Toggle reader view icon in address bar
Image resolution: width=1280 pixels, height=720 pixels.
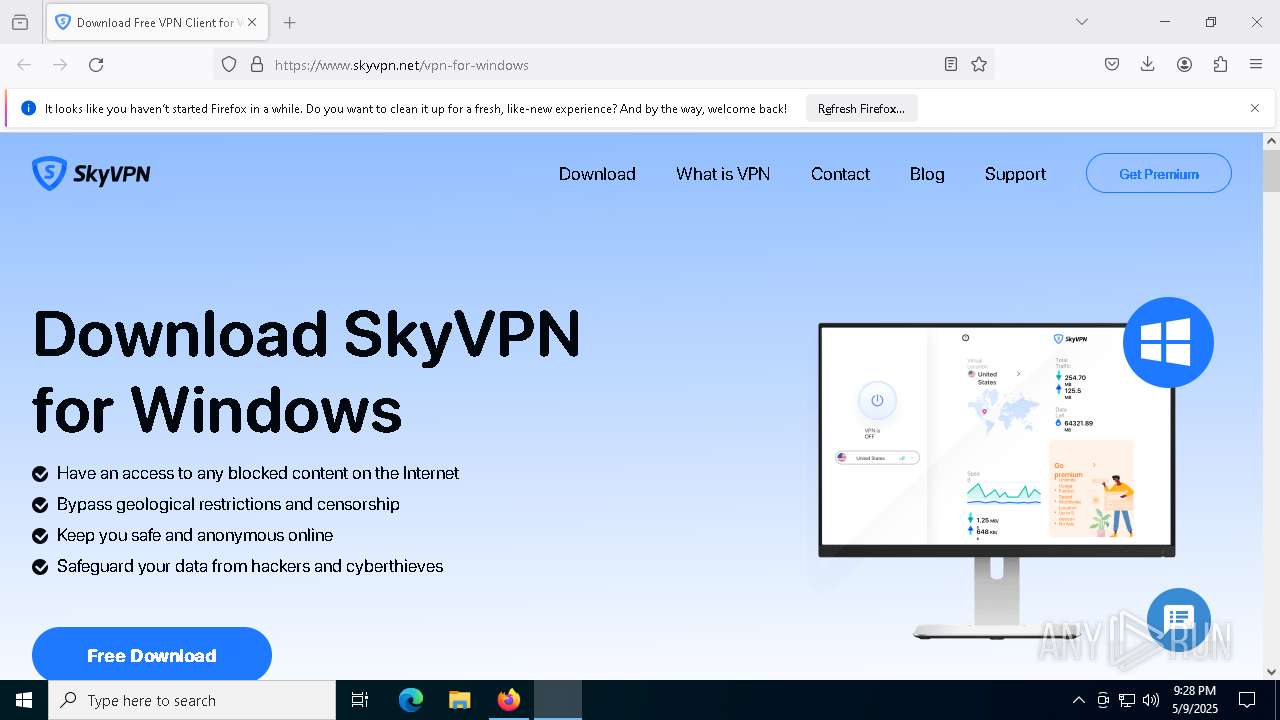951,64
